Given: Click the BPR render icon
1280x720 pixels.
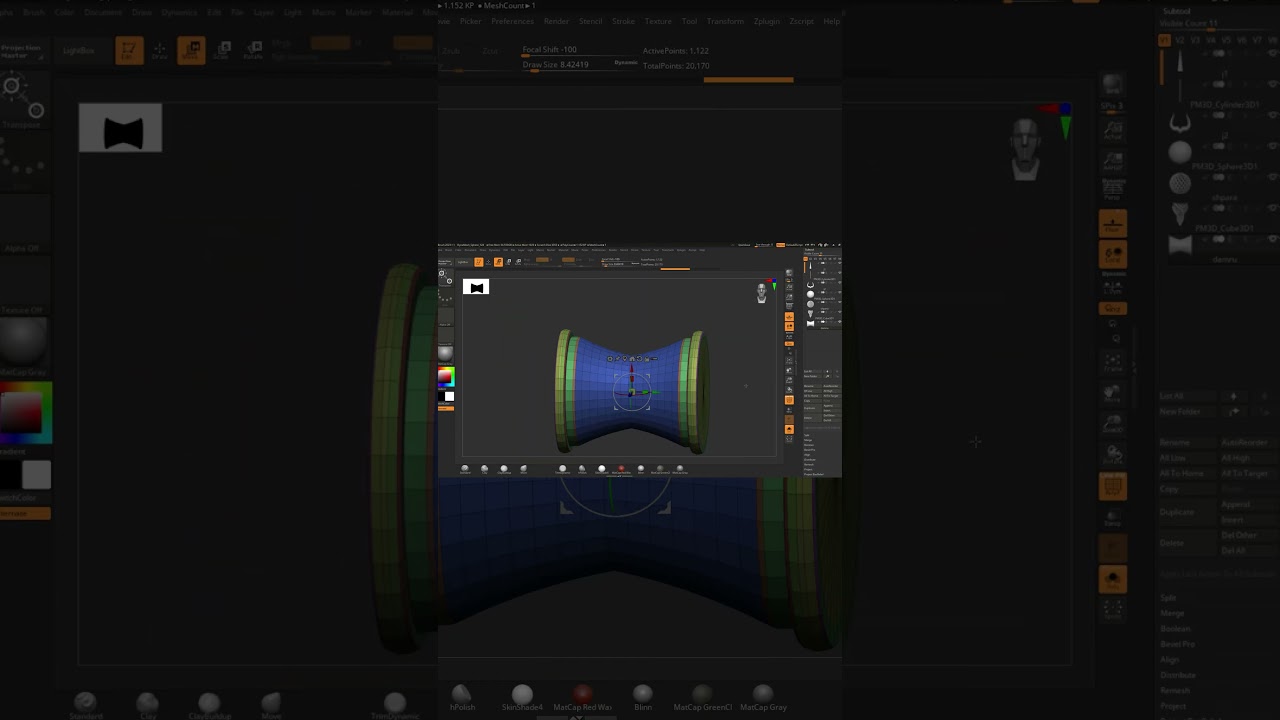Looking at the screenshot, I should point(1112,86).
